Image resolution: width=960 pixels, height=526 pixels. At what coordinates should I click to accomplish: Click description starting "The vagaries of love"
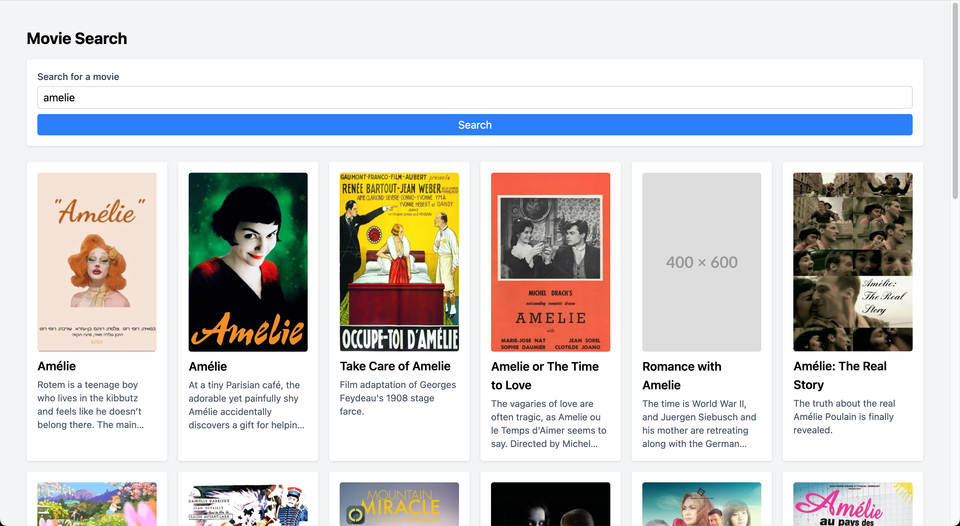tap(549, 424)
